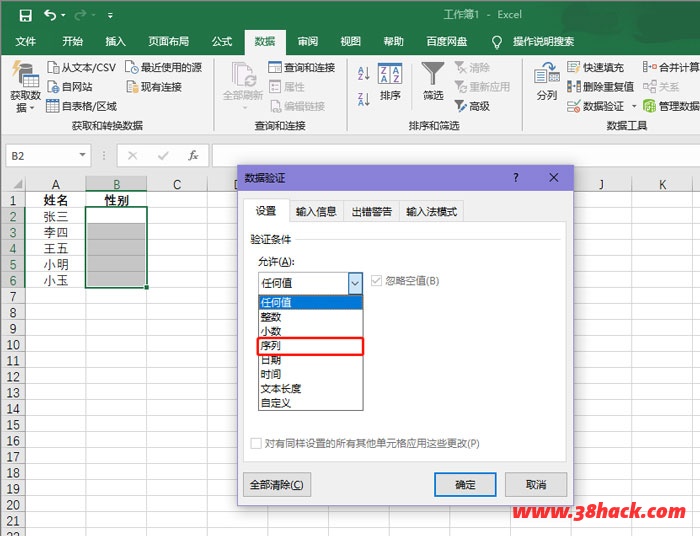Image resolution: width=700 pixels, height=536 pixels.
Task: Select 序列 from the allow list
Action: pyautogui.click(x=310, y=346)
